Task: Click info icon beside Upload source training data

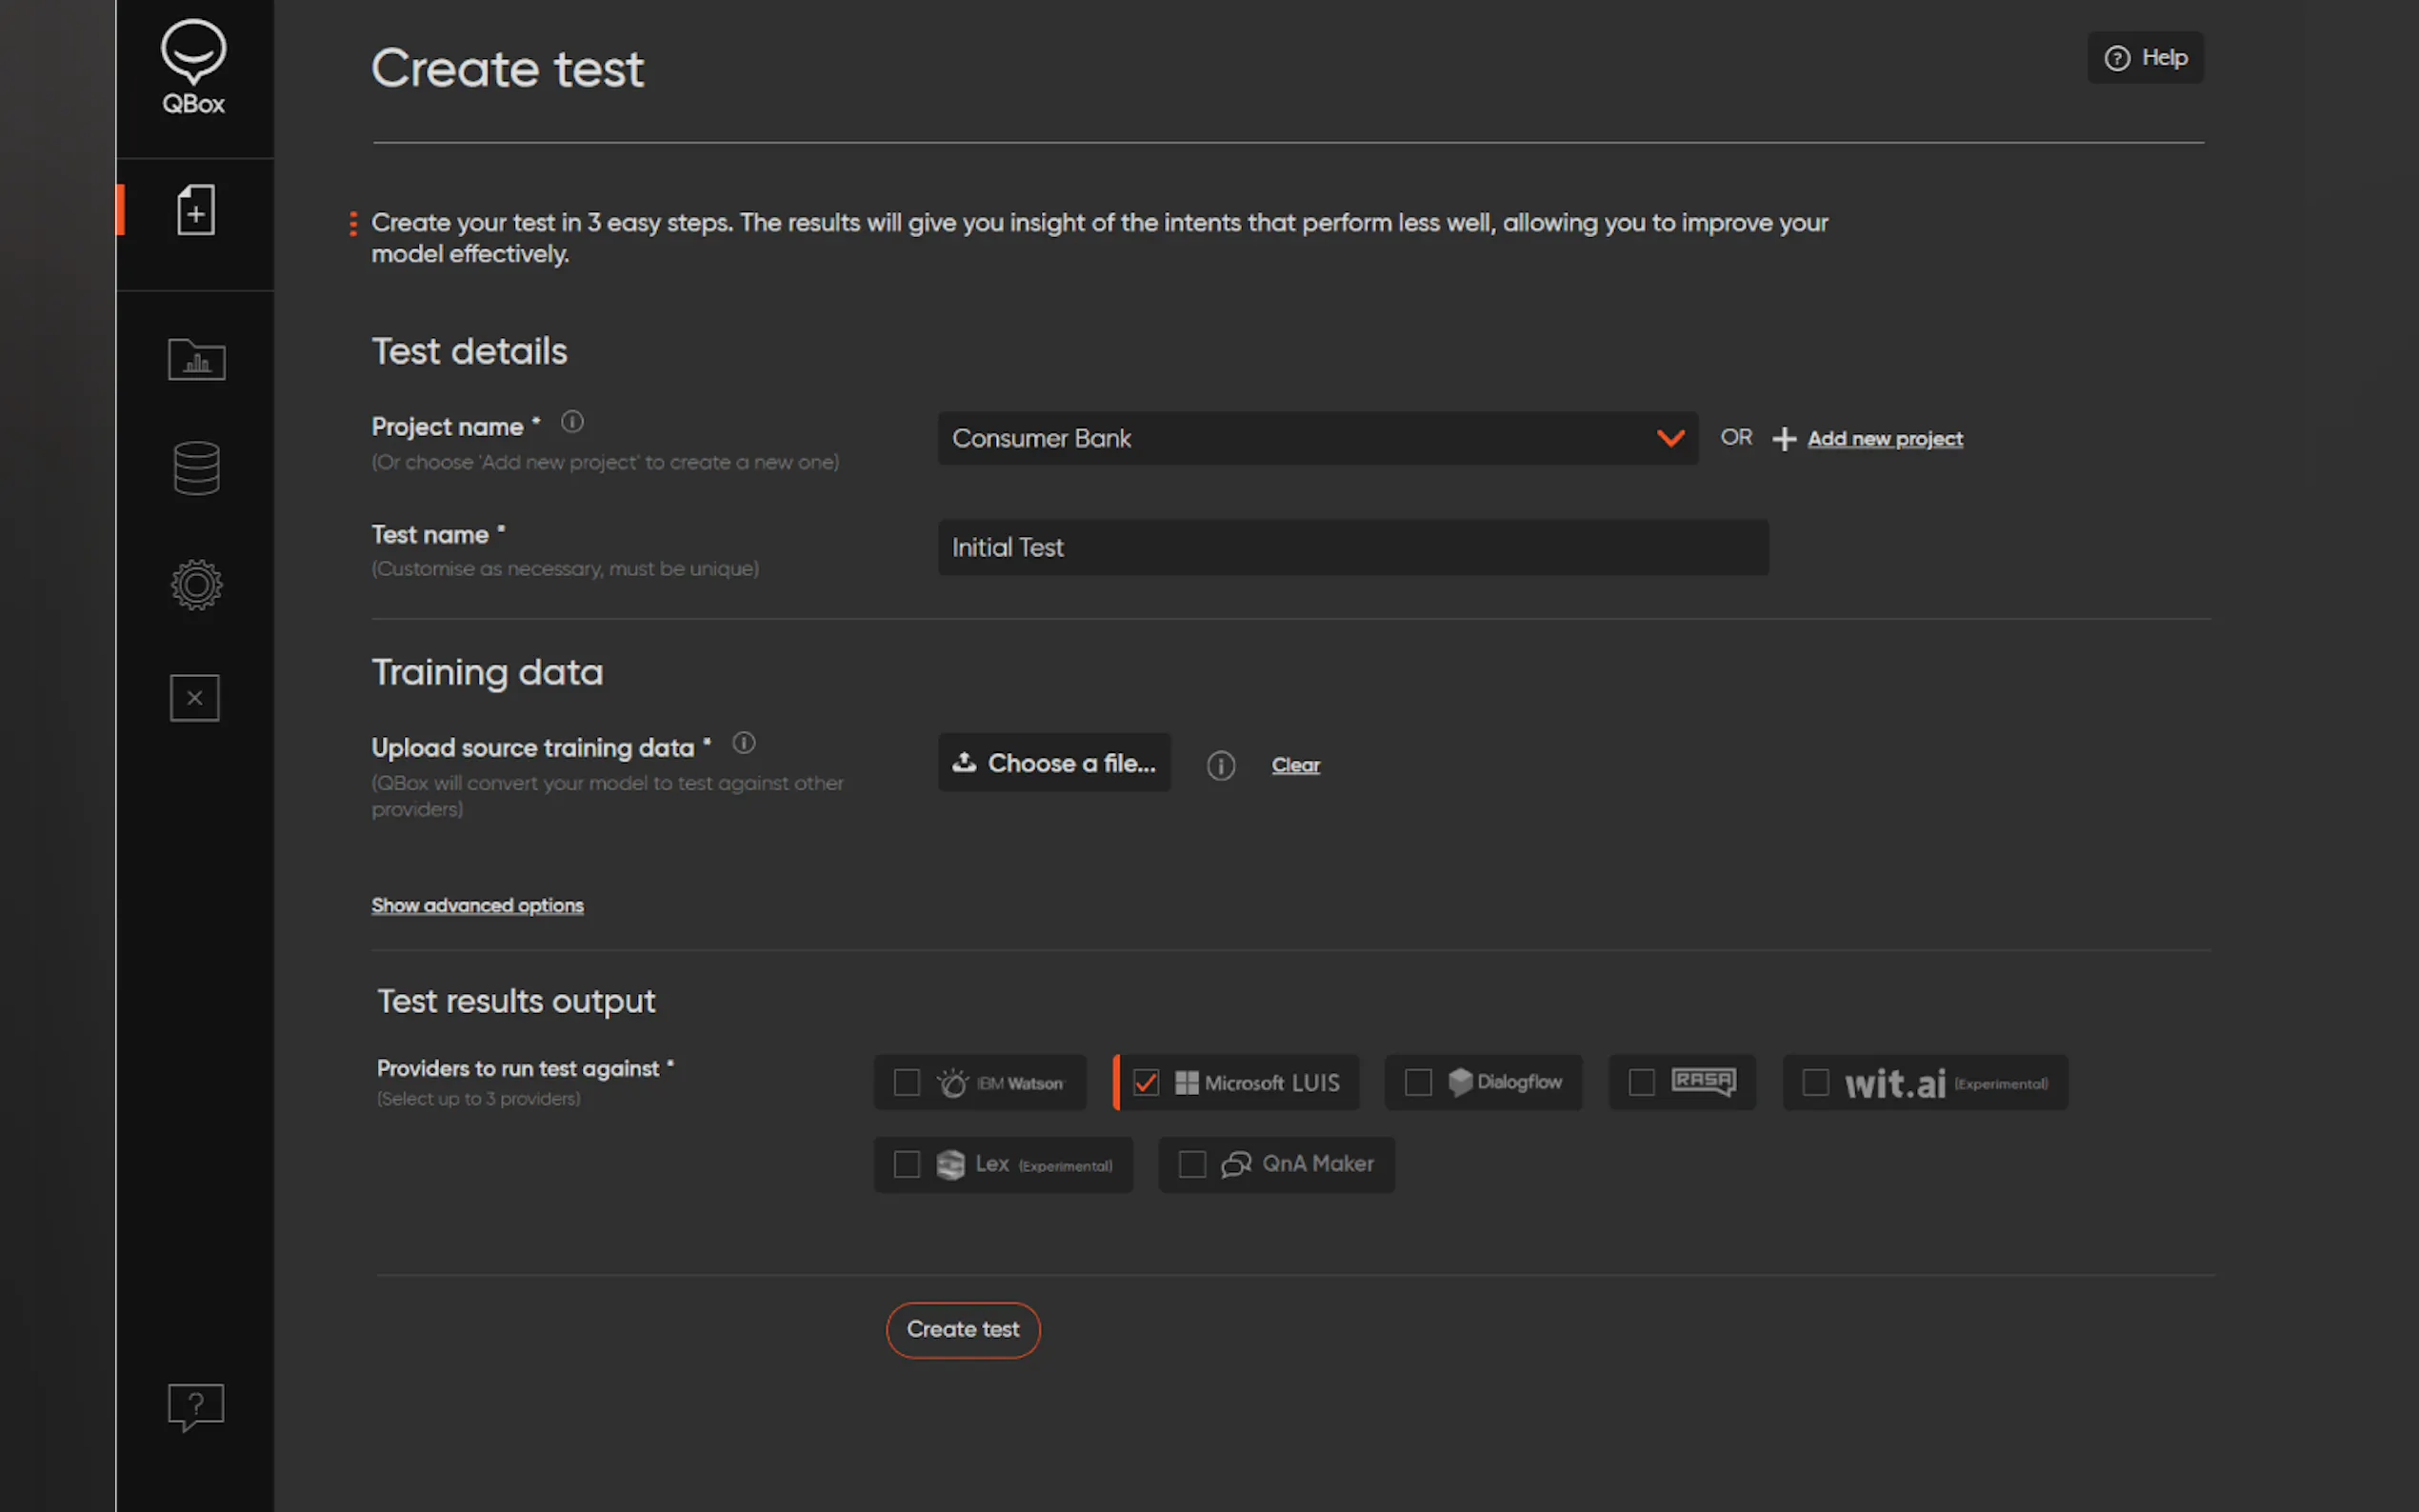Action: pyautogui.click(x=744, y=743)
